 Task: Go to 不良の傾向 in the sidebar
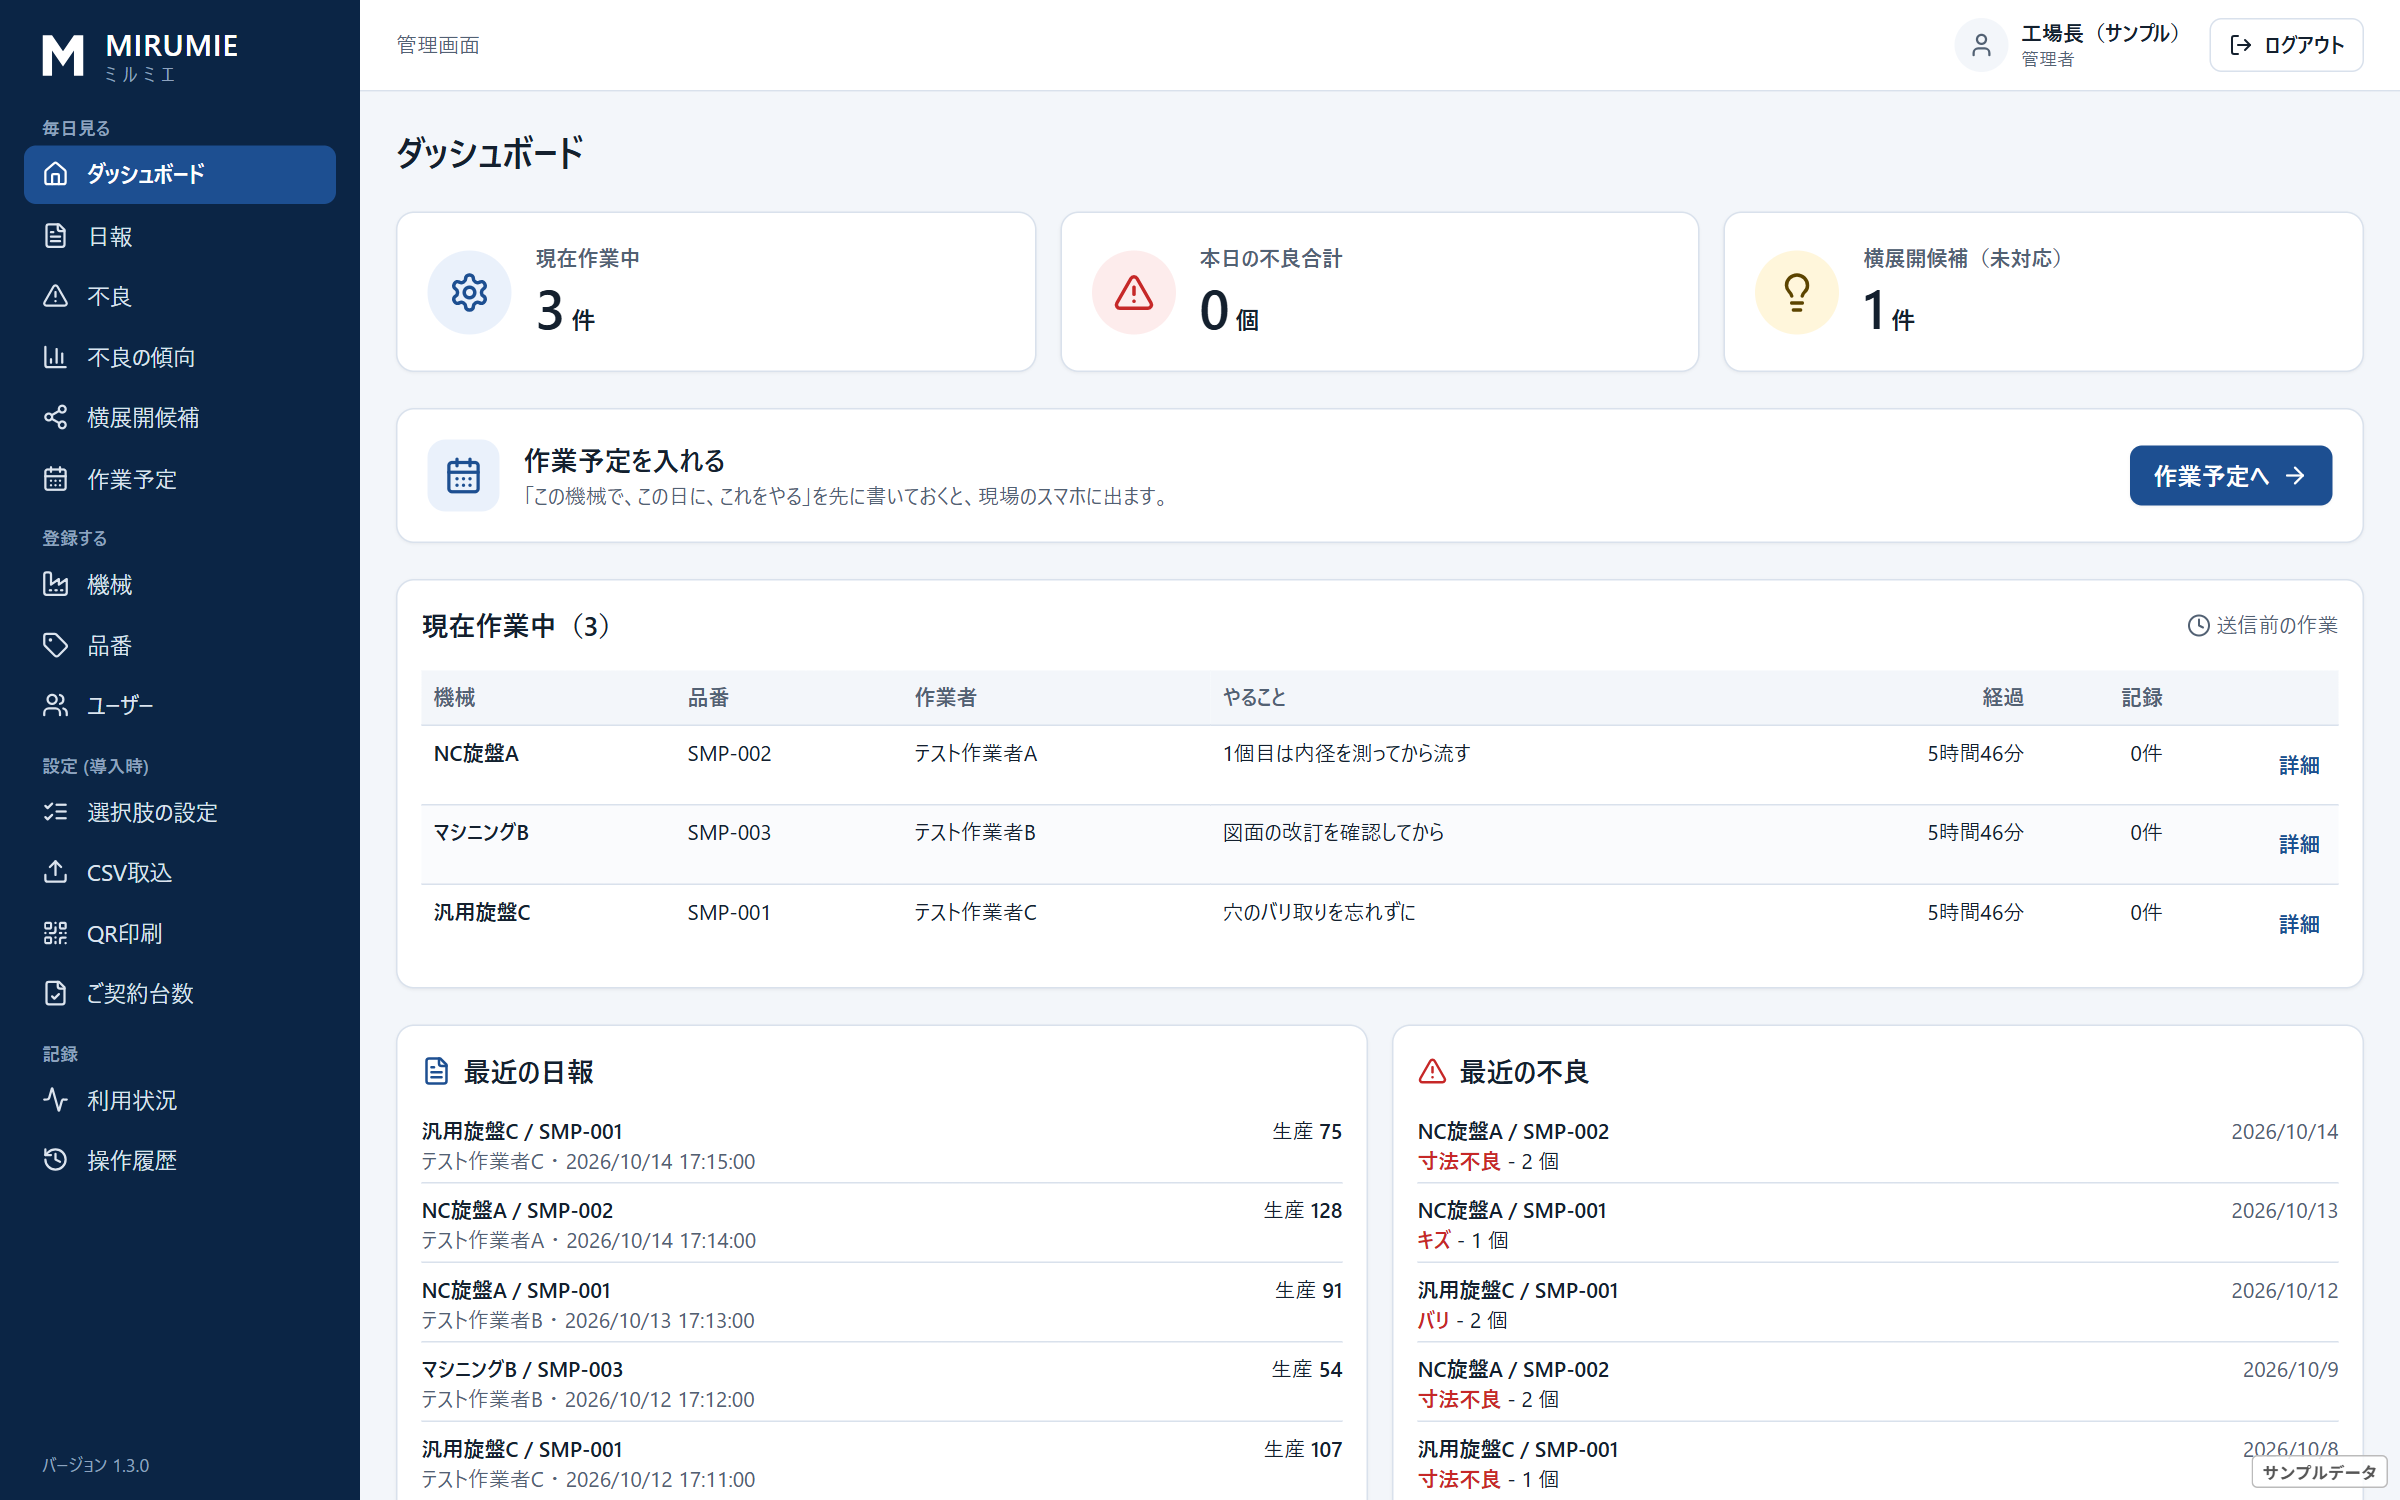pos(180,357)
